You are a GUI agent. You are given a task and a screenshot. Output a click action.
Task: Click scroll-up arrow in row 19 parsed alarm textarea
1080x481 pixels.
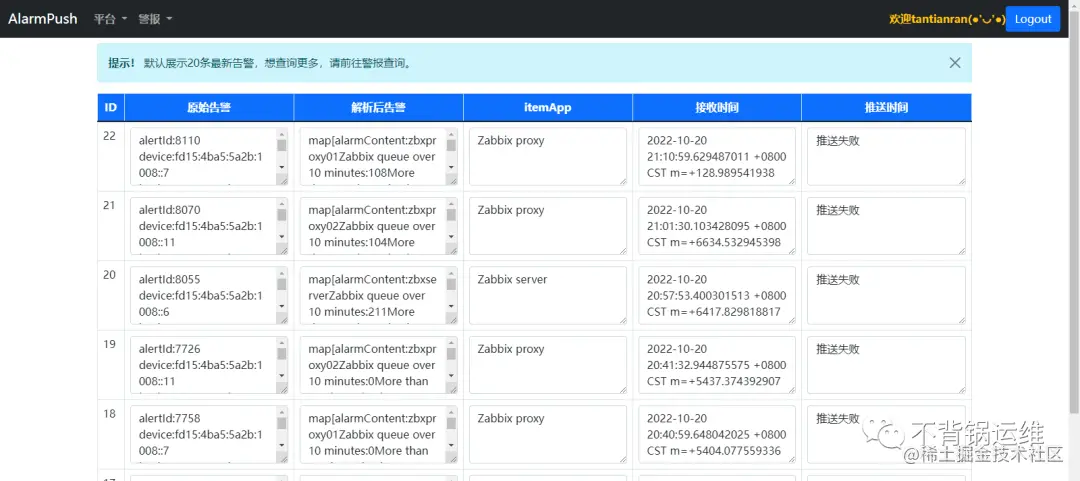[x=451, y=342]
